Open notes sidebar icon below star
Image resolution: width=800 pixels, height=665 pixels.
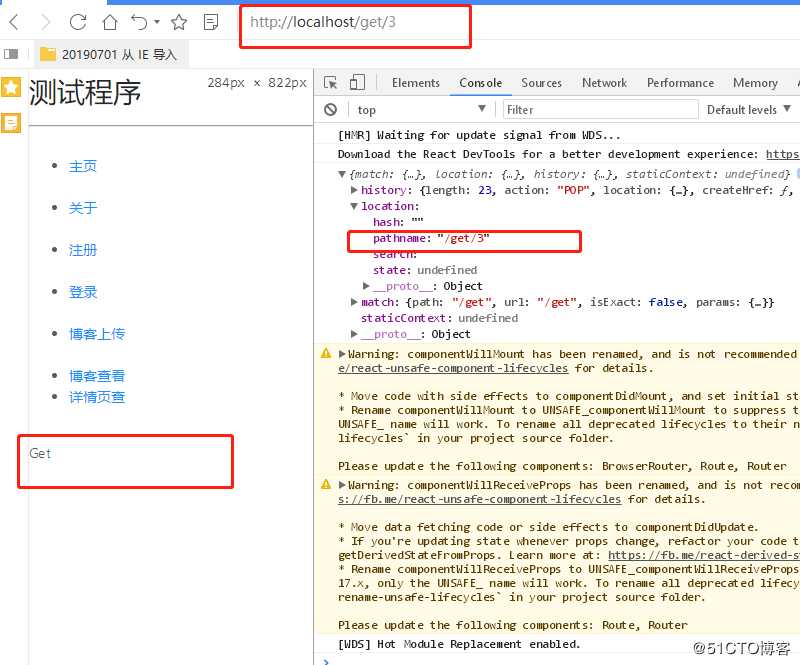pos(11,122)
